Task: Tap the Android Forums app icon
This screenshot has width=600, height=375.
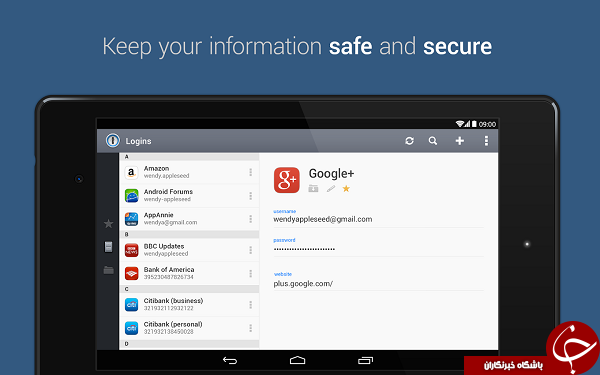Action: (131, 196)
